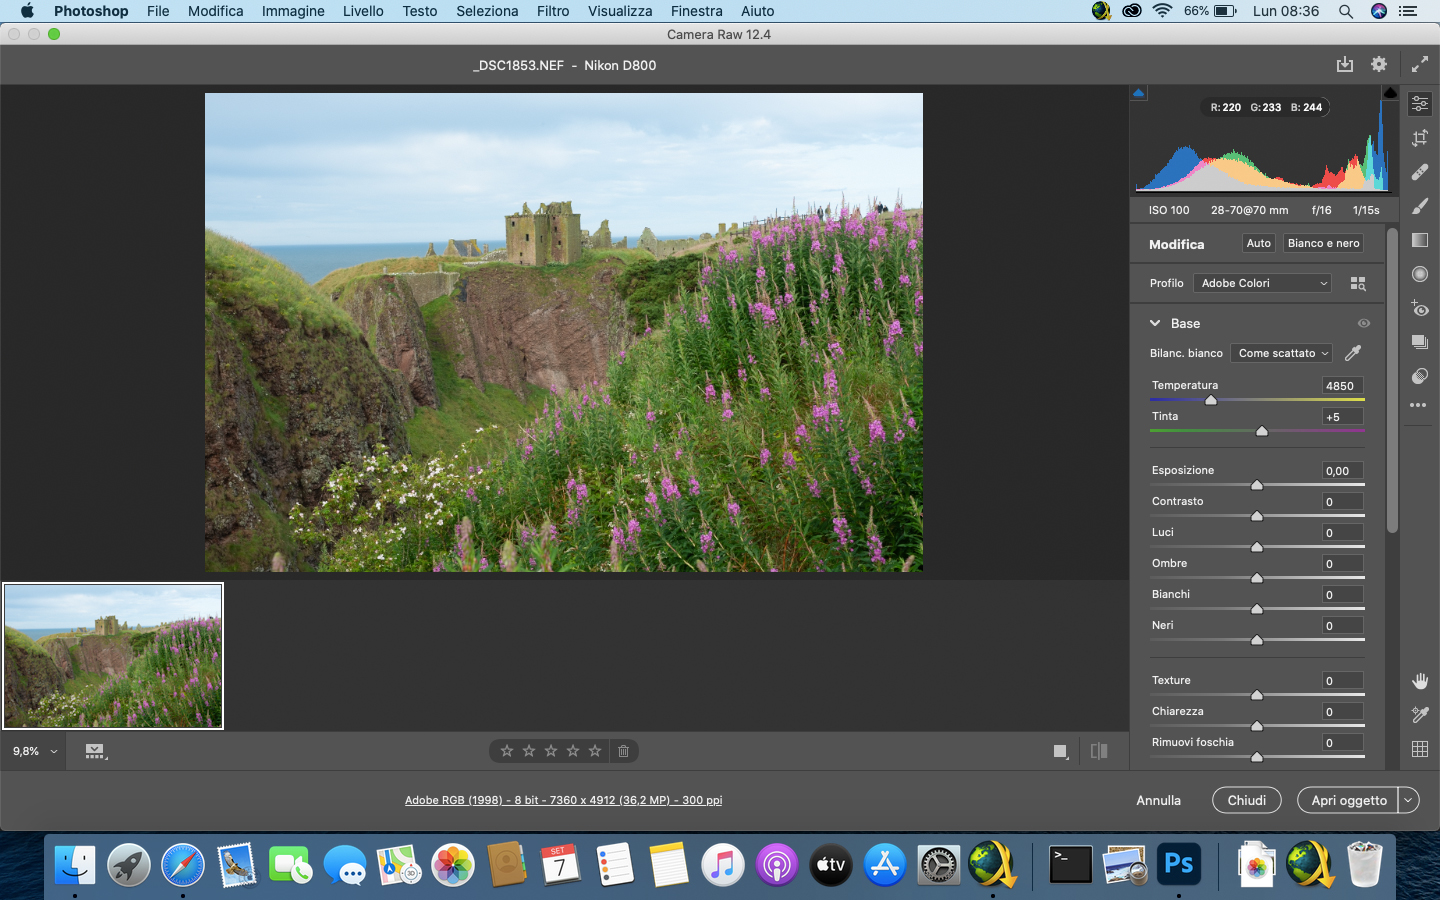Select the Hand tool

coord(1419,681)
